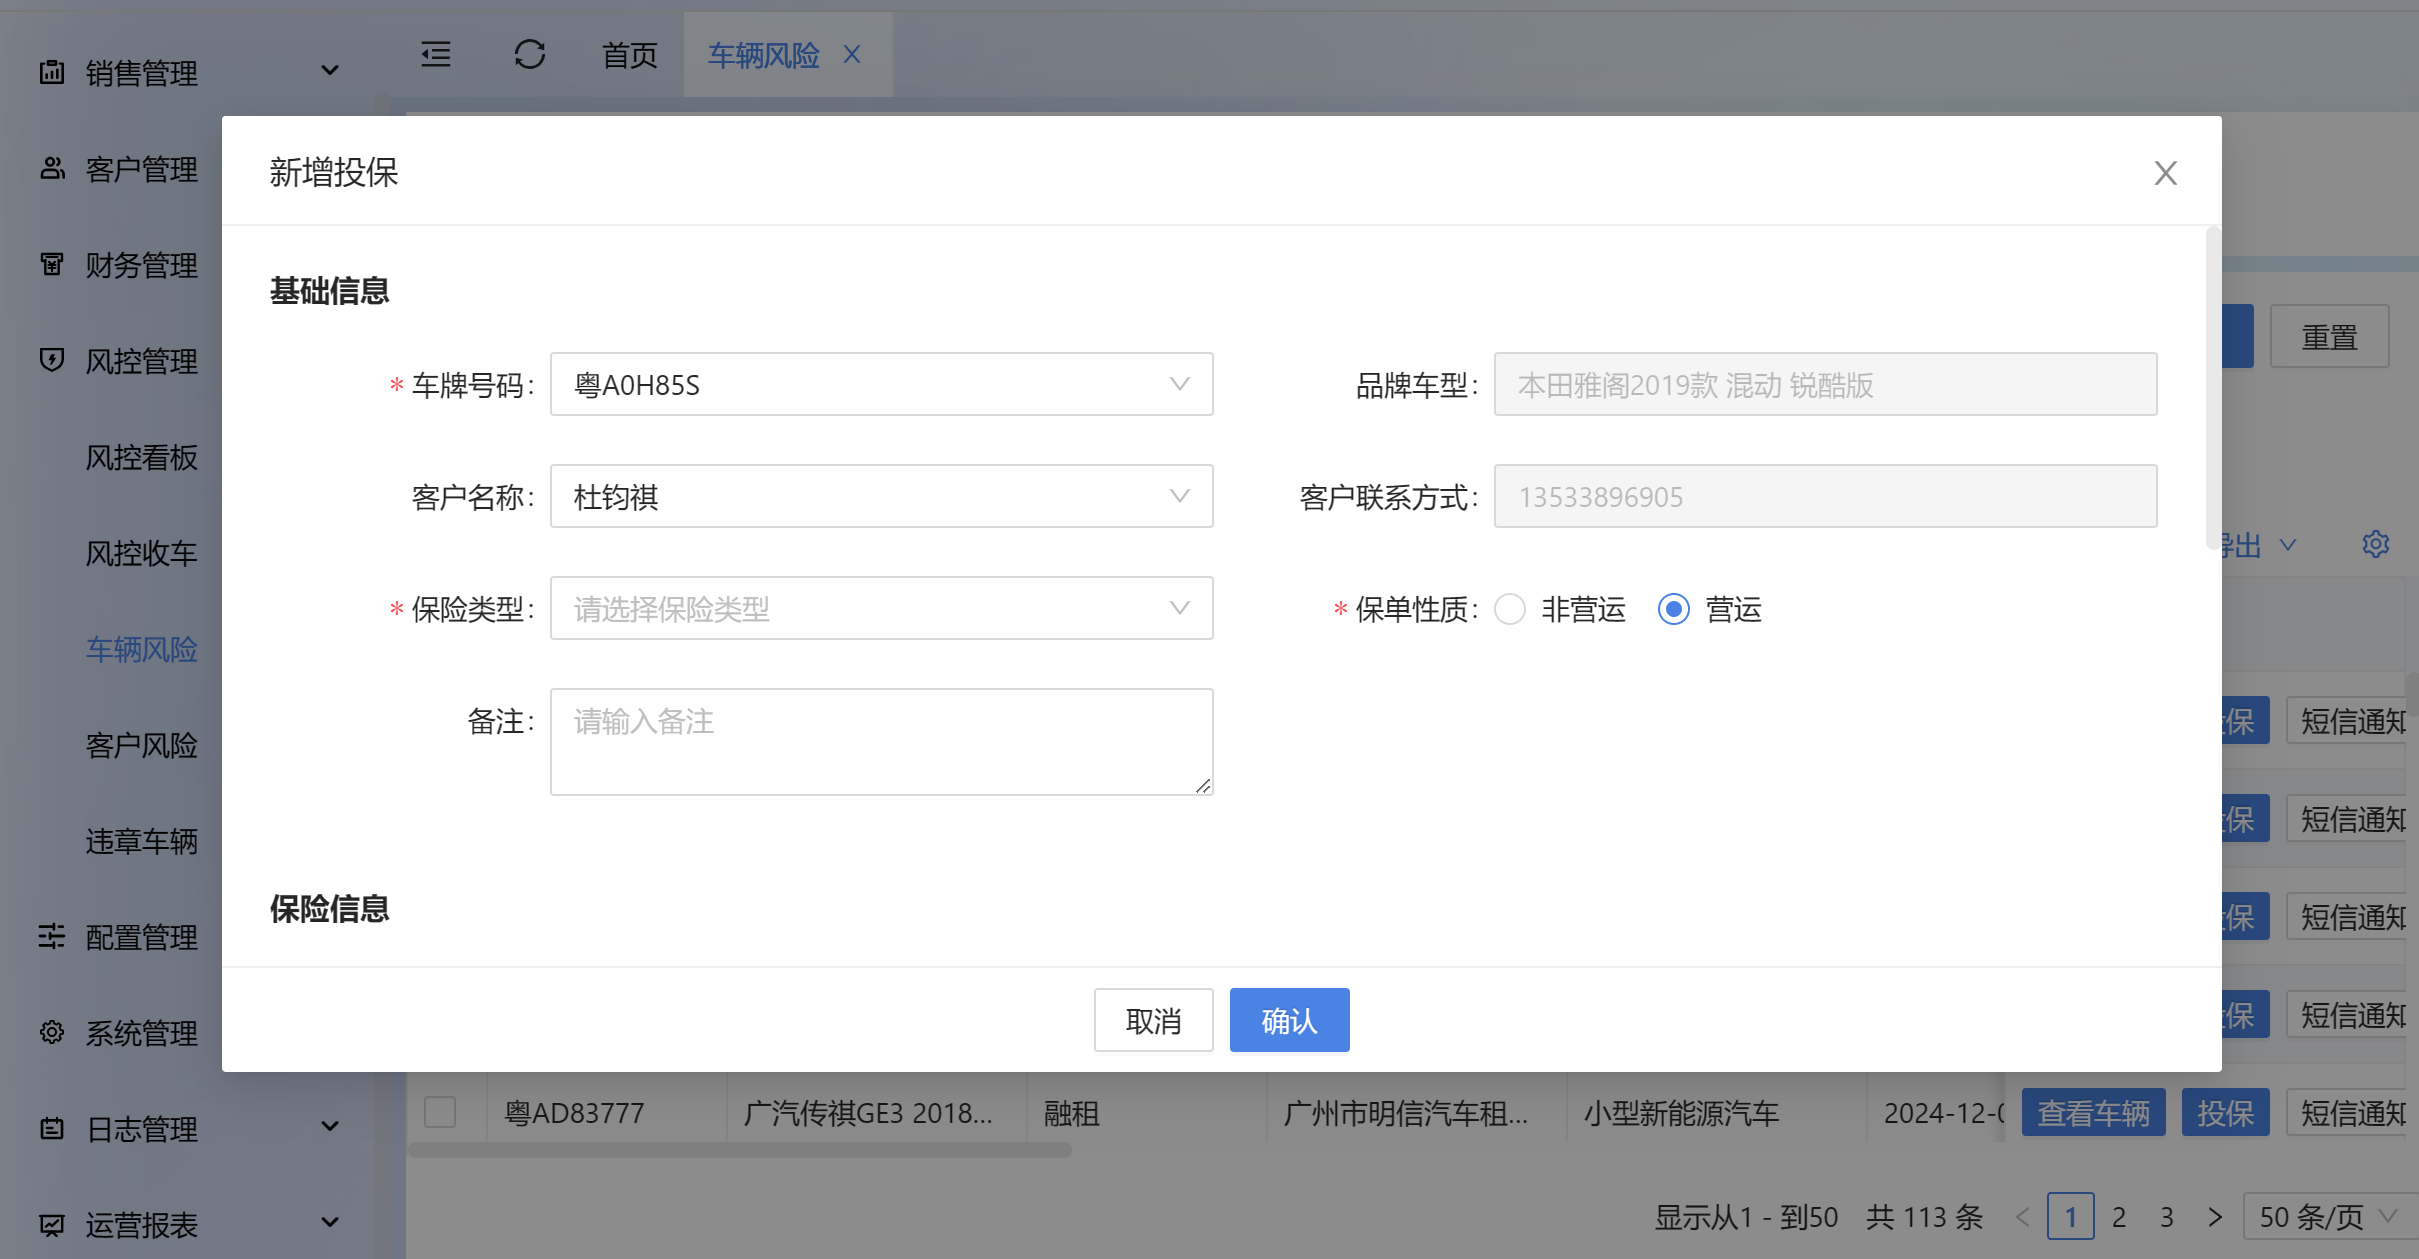Image resolution: width=2419 pixels, height=1259 pixels.
Task: Switch to the 首页 tab
Action: 629,55
